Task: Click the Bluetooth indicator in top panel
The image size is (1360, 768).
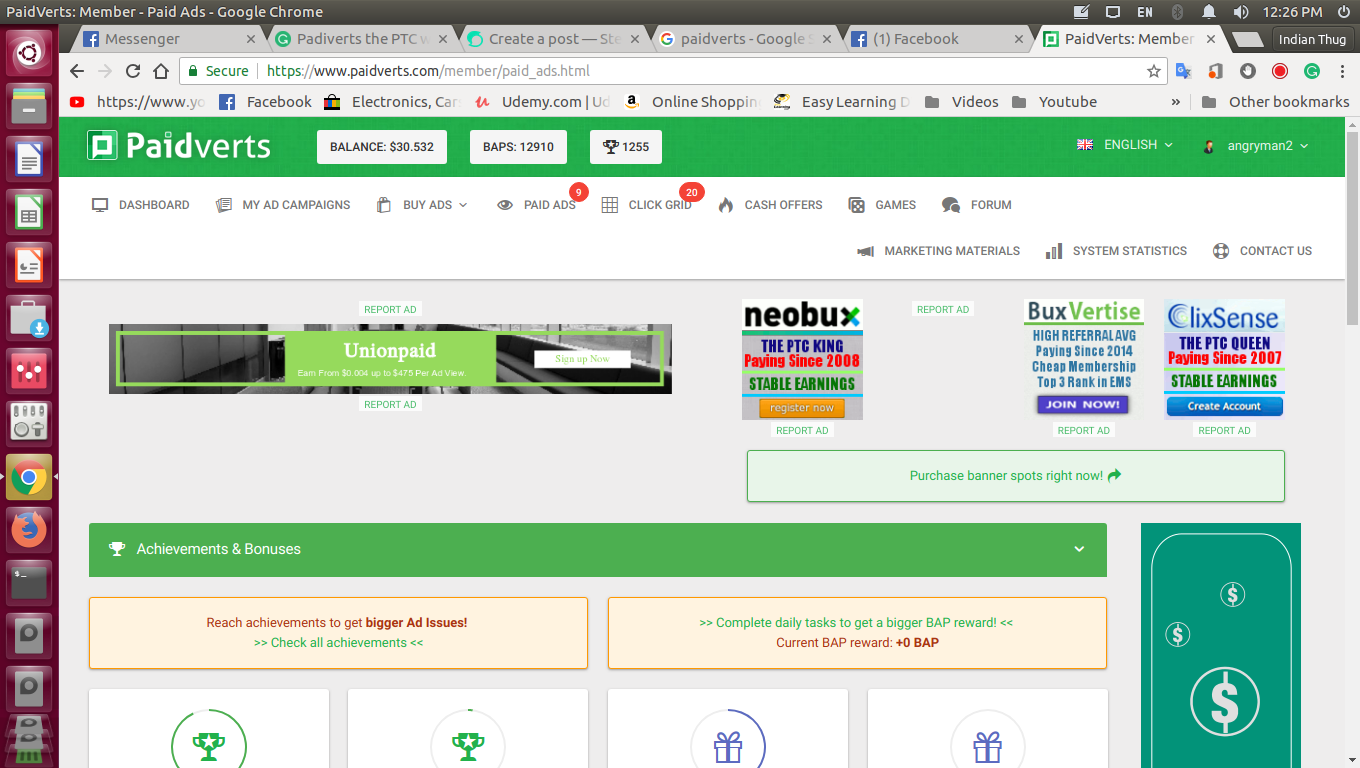Action: pyautogui.click(x=1177, y=12)
